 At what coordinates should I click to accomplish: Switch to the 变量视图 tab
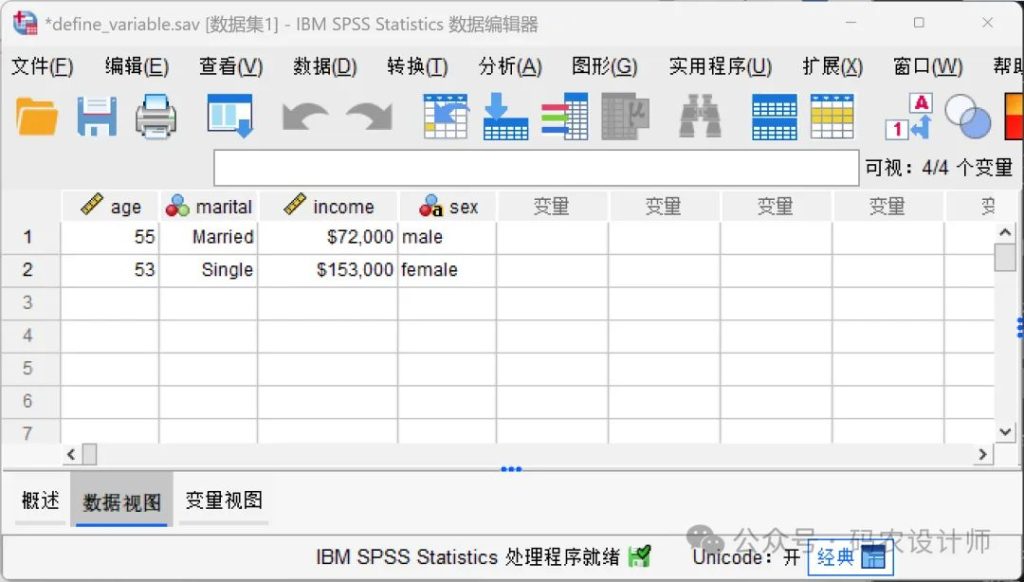pos(224,500)
